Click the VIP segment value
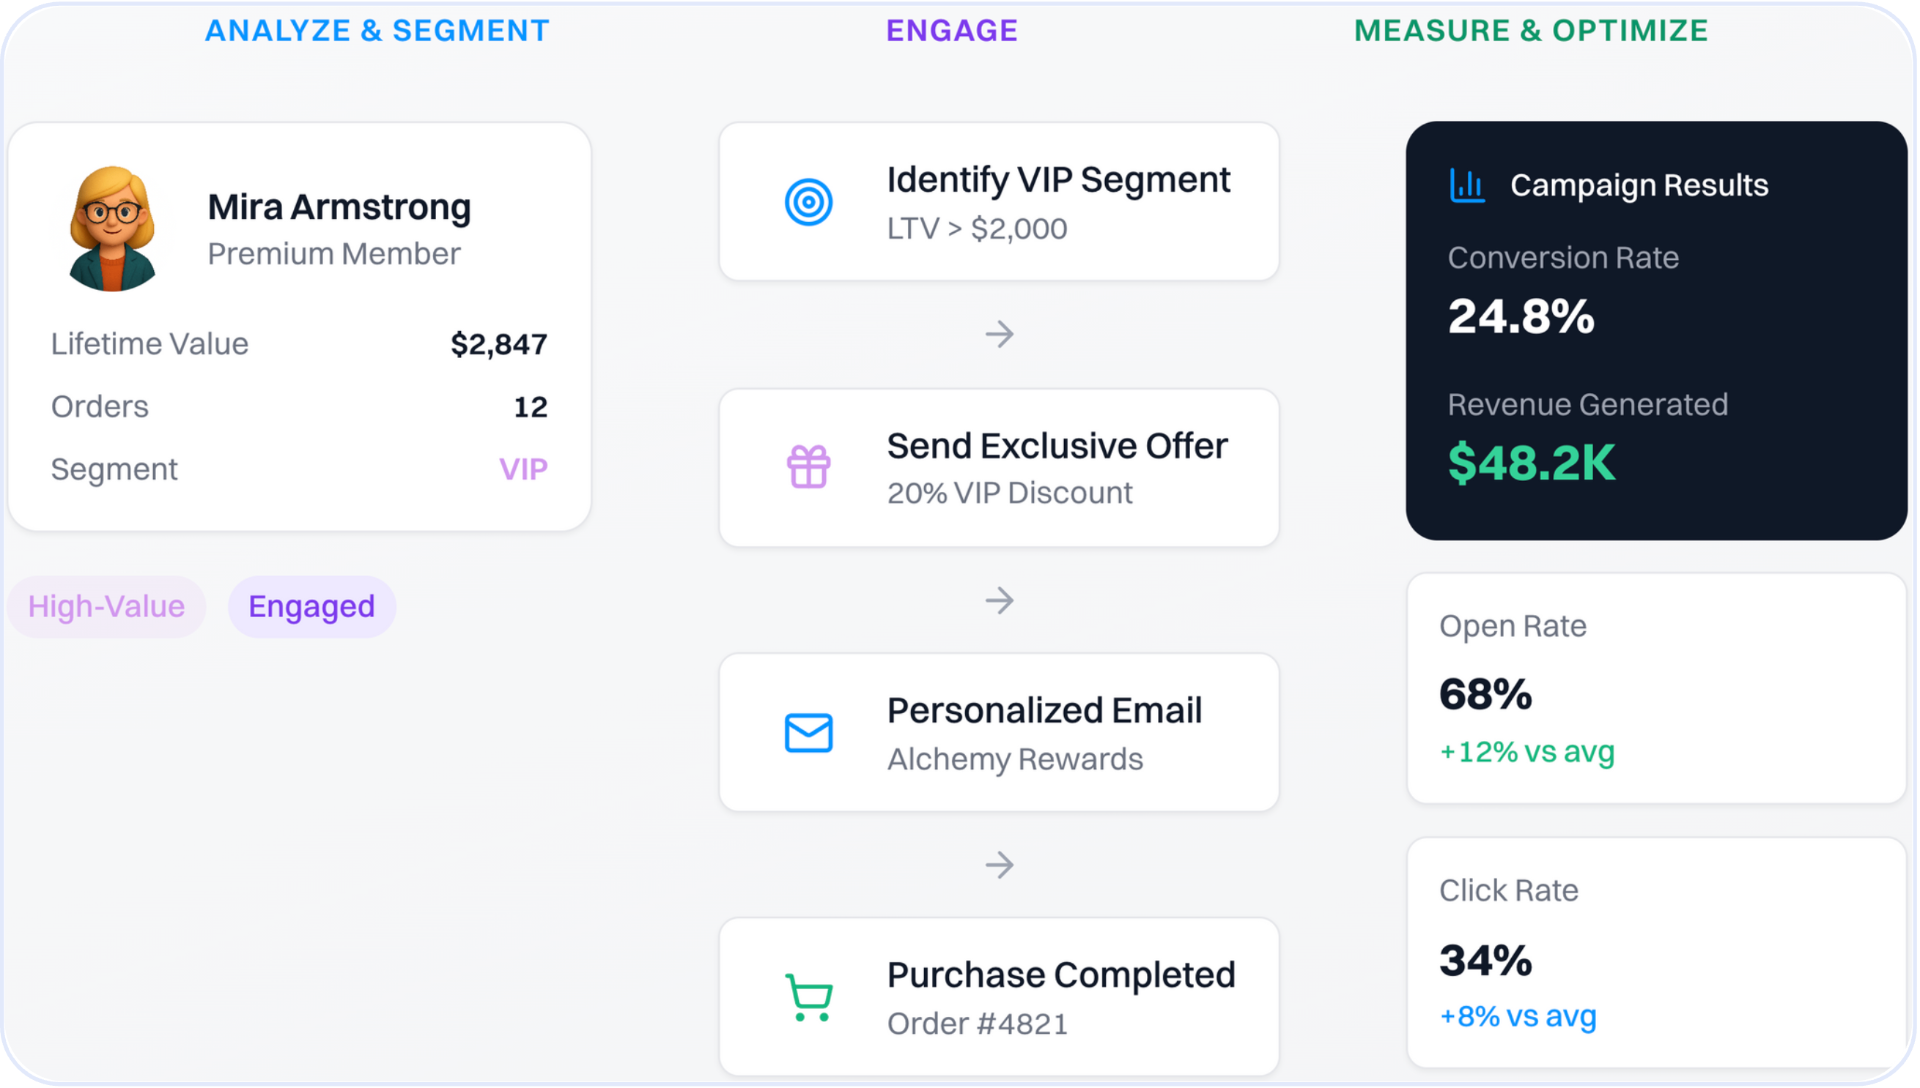The height and width of the screenshot is (1088, 1920). [x=523, y=470]
